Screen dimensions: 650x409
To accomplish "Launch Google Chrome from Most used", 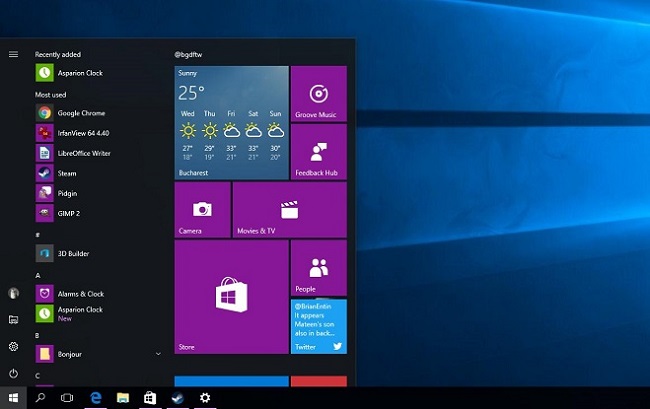I will [97, 113].
